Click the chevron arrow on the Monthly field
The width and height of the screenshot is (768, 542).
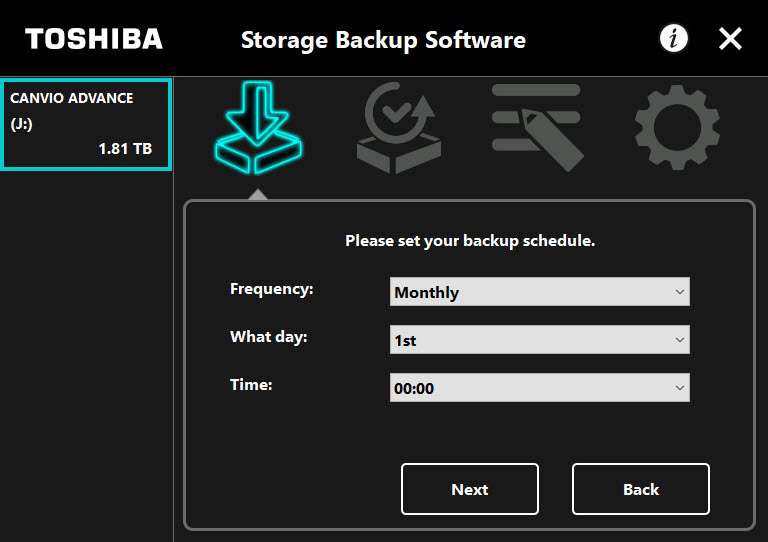679,292
